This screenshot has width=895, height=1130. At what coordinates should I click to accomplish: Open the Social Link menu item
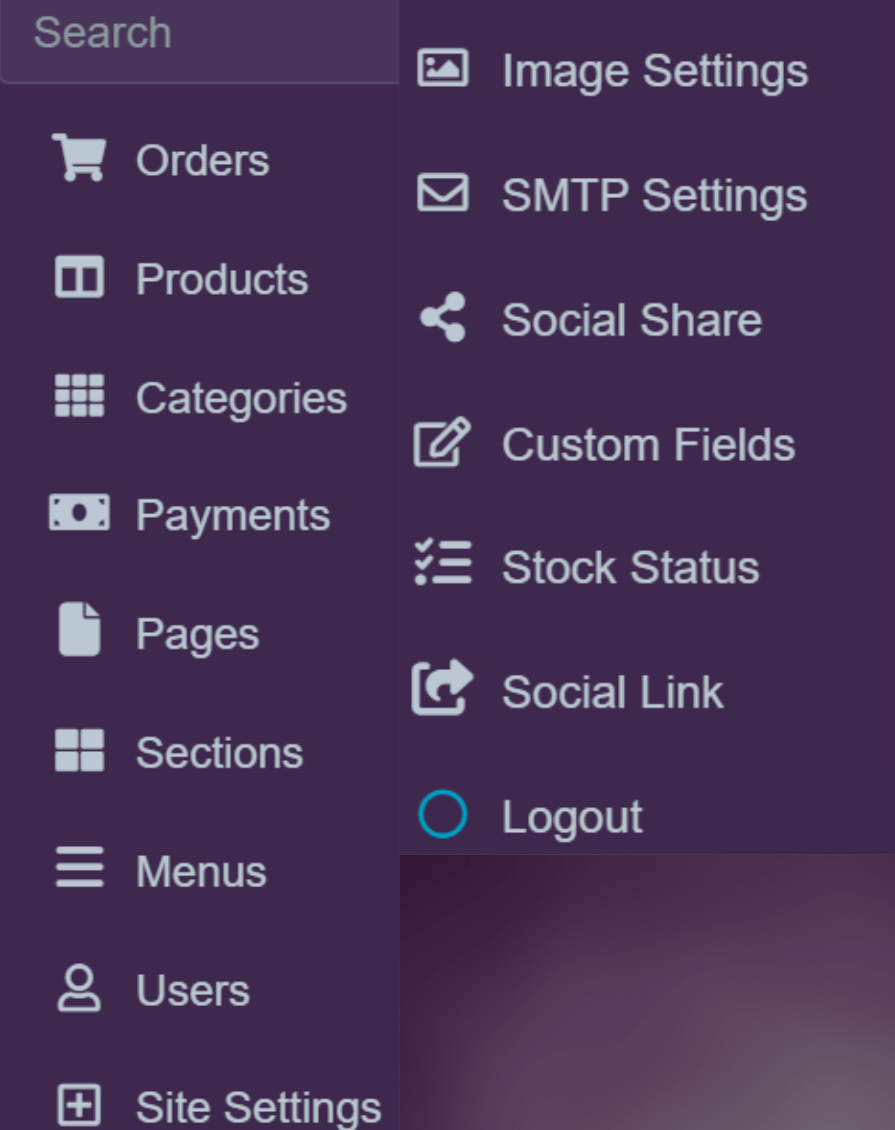(x=567, y=691)
